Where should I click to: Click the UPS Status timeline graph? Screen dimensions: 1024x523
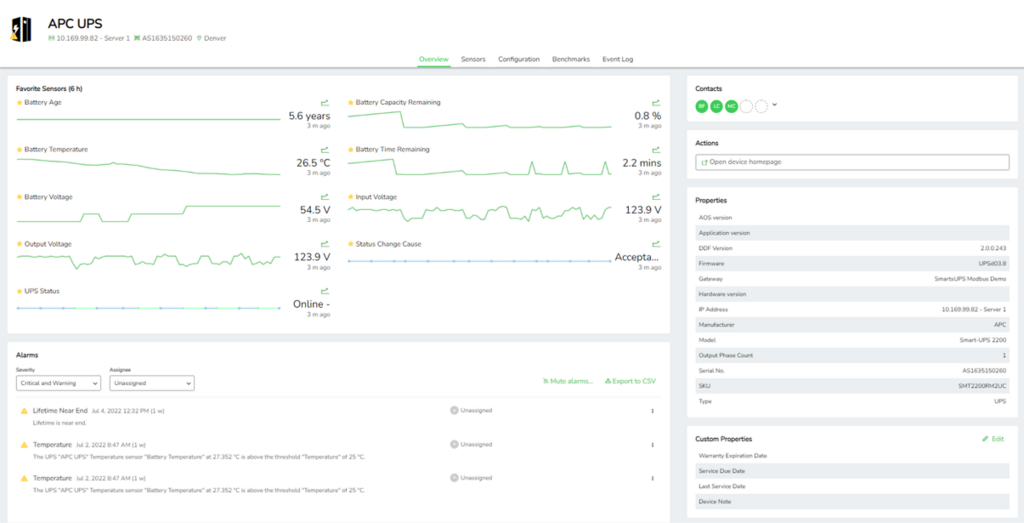[148, 308]
